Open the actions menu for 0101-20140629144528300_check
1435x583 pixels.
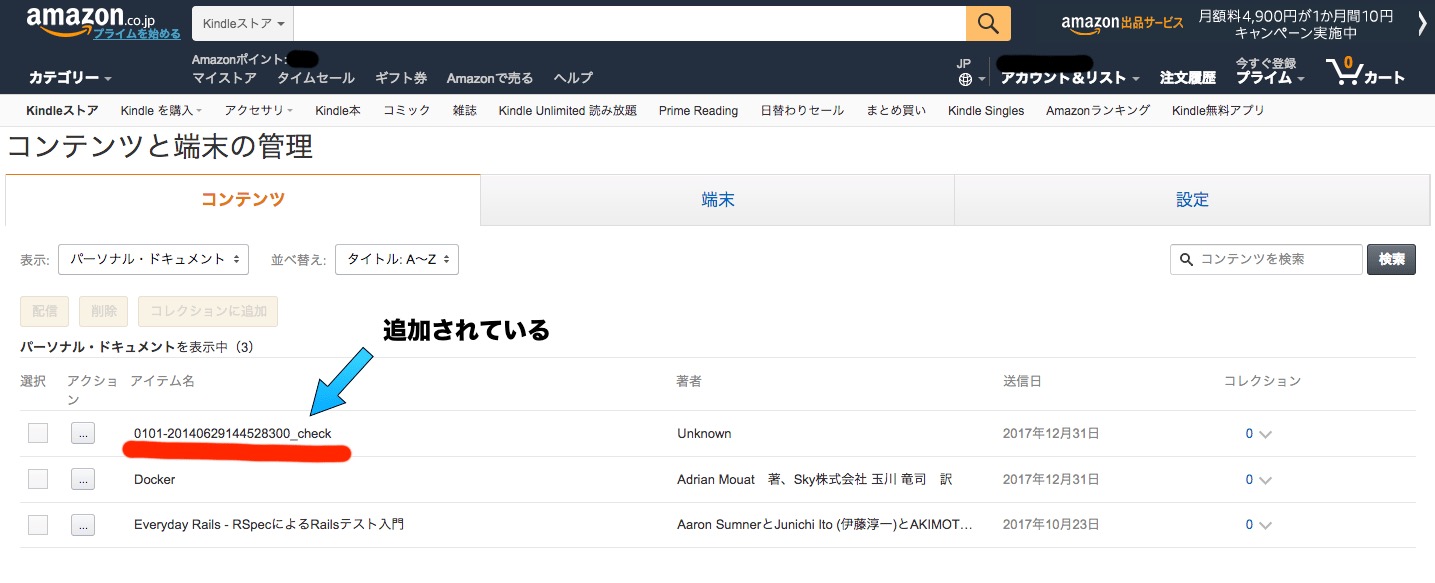tap(83, 432)
